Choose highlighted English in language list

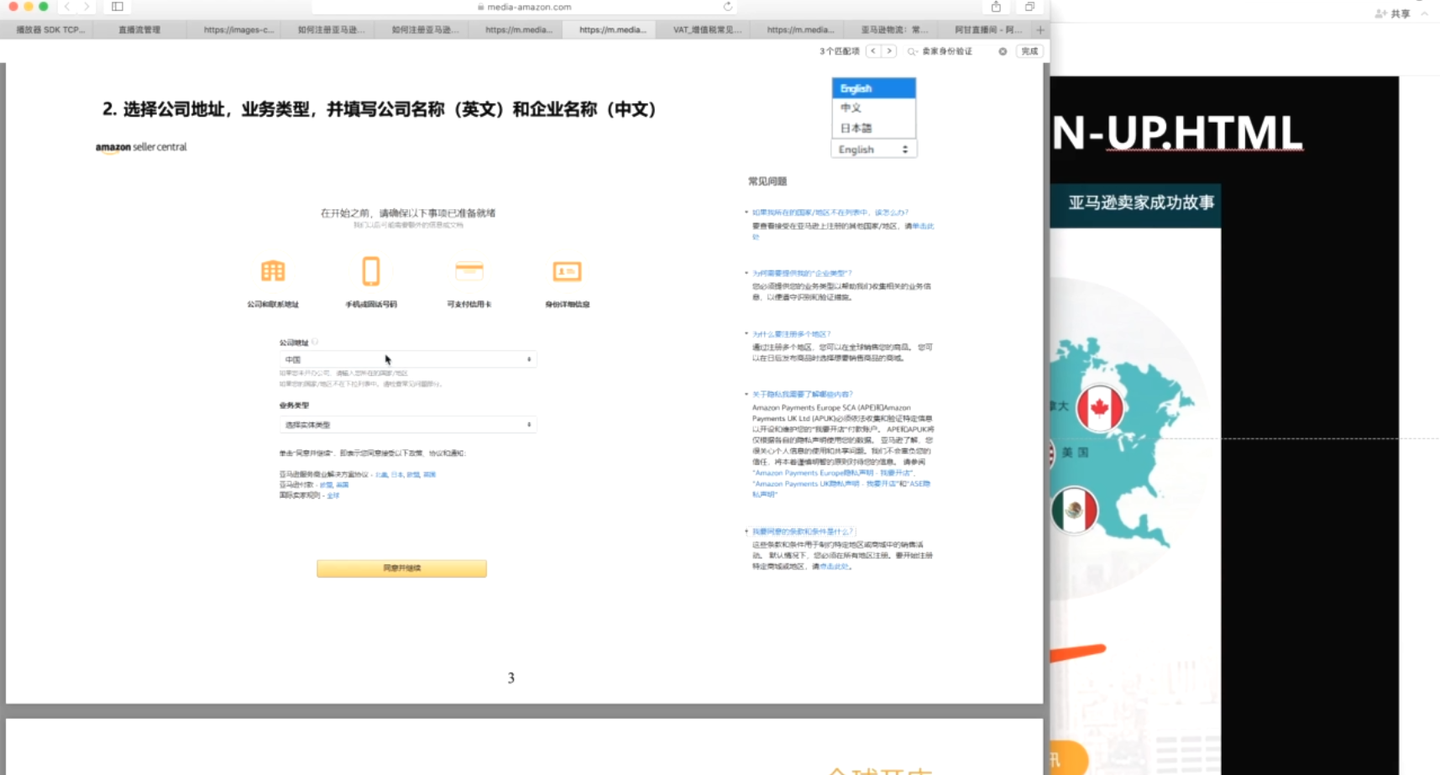point(874,88)
